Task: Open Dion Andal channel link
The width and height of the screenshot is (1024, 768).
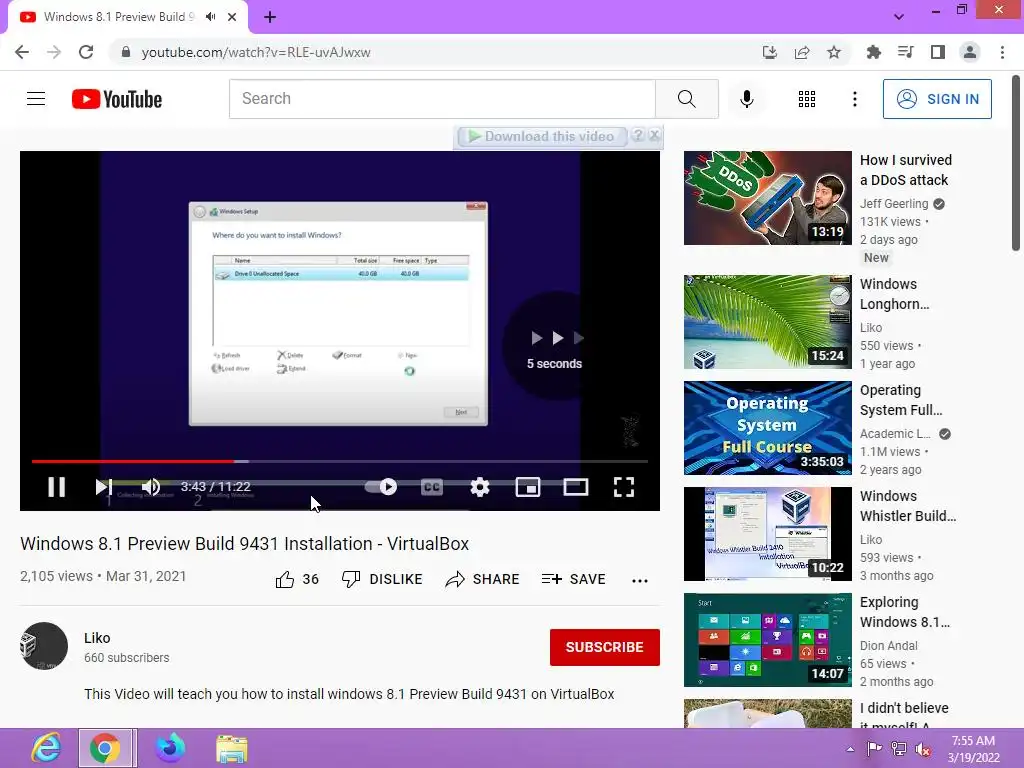Action: [889, 645]
